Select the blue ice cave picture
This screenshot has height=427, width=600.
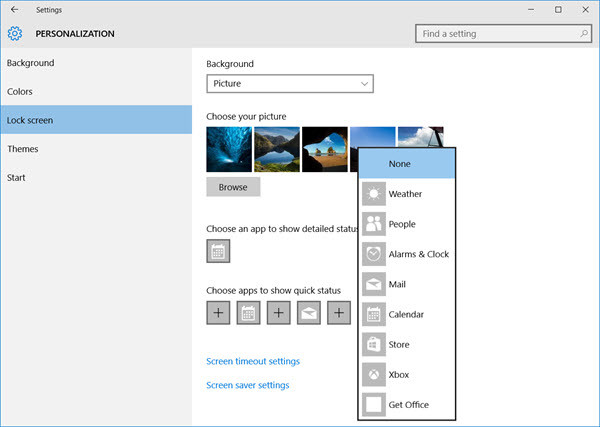(229, 149)
